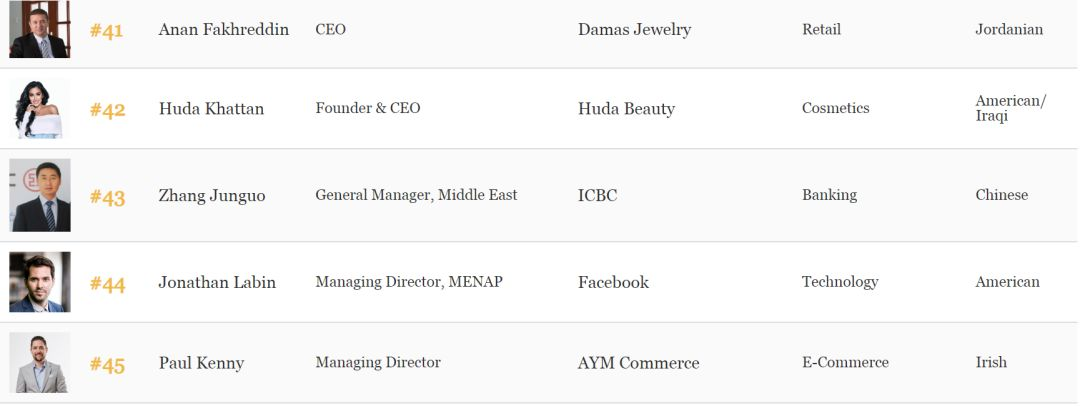This screenshot has width=1080, height=406.
Task: Select Zhang Junguo's photo thumbnail
Action: (x=39, y=195)
